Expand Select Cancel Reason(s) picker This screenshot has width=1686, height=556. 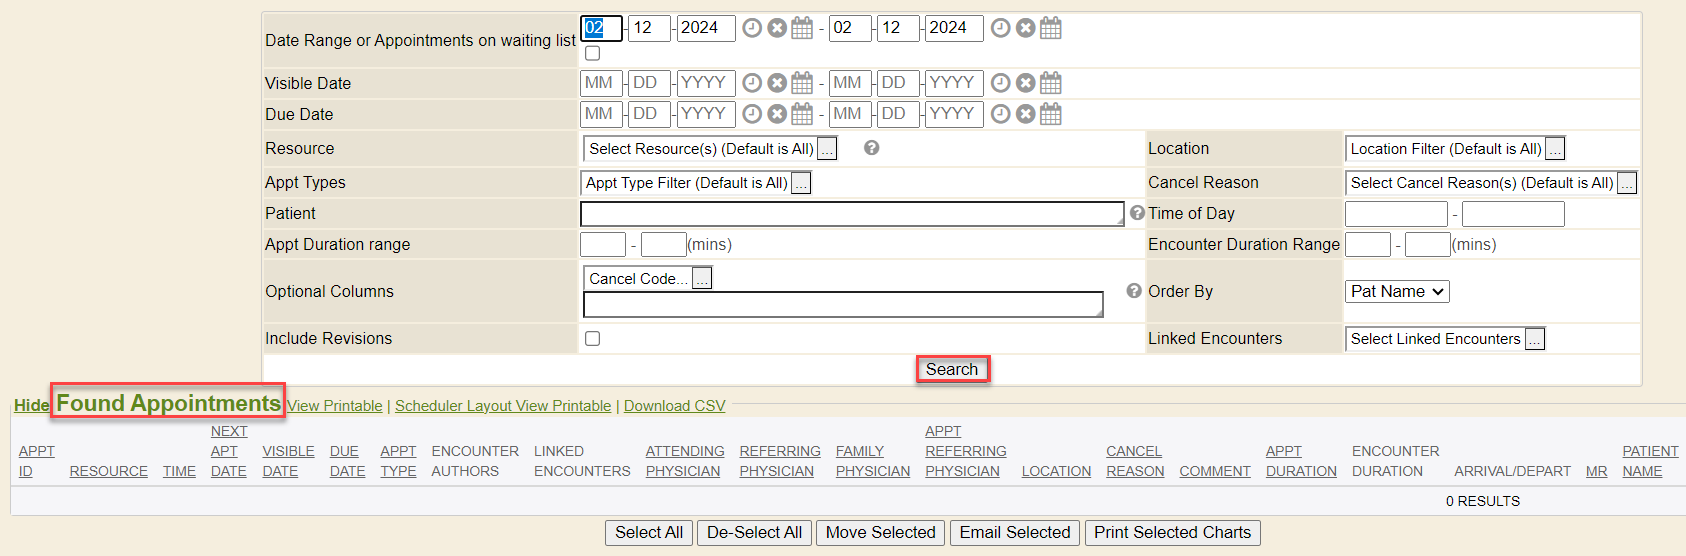[x=1626, y=184]
